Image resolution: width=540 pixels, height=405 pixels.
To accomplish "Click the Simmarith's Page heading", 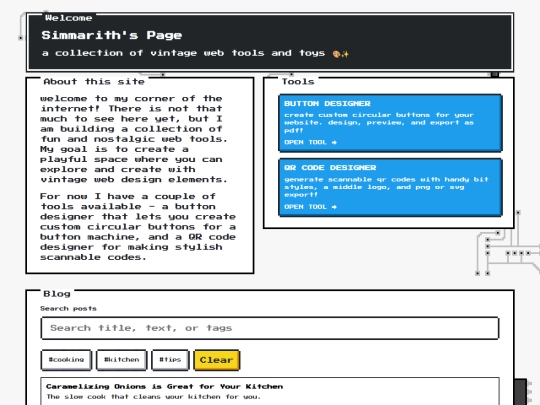I will point(112,35).
